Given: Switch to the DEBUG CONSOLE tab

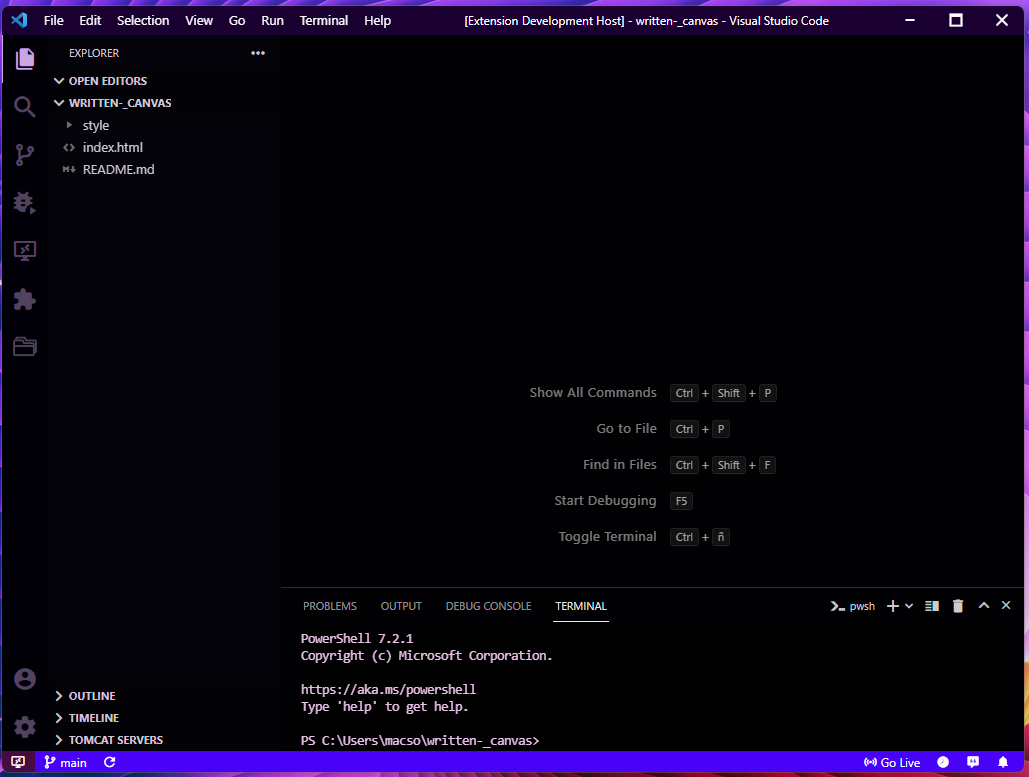Looking at the screenshot, I should [x=488, y=605].
